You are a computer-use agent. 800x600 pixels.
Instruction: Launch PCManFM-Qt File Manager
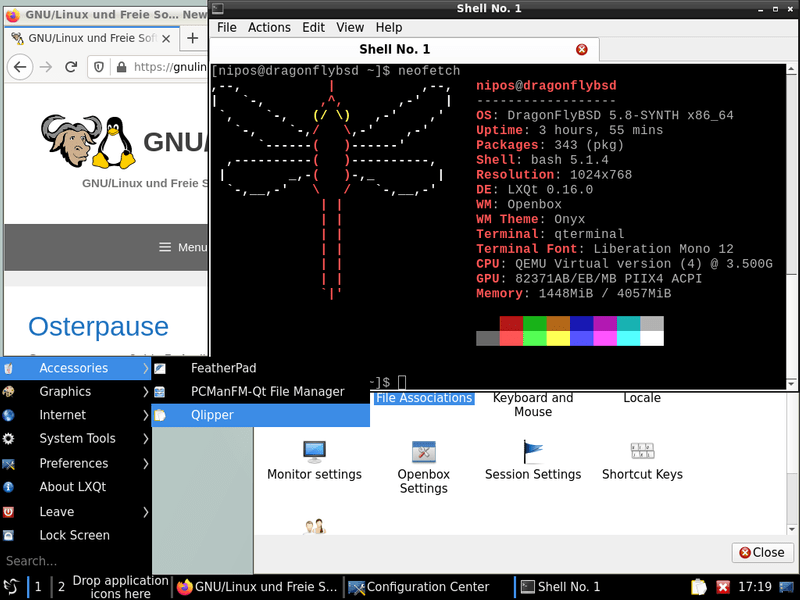[x=261, y=391]
